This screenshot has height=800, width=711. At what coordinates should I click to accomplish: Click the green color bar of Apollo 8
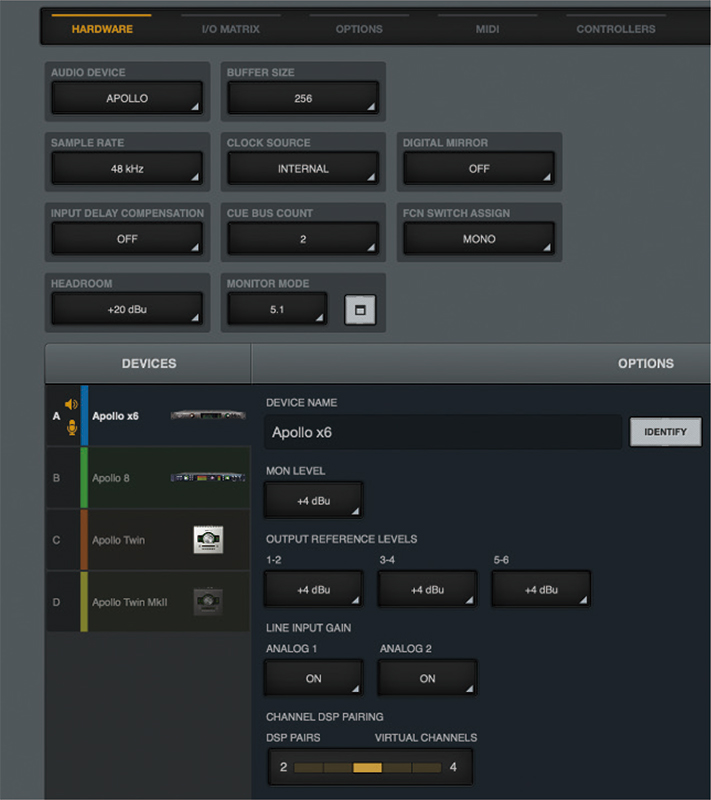click(x=84, y=478)
